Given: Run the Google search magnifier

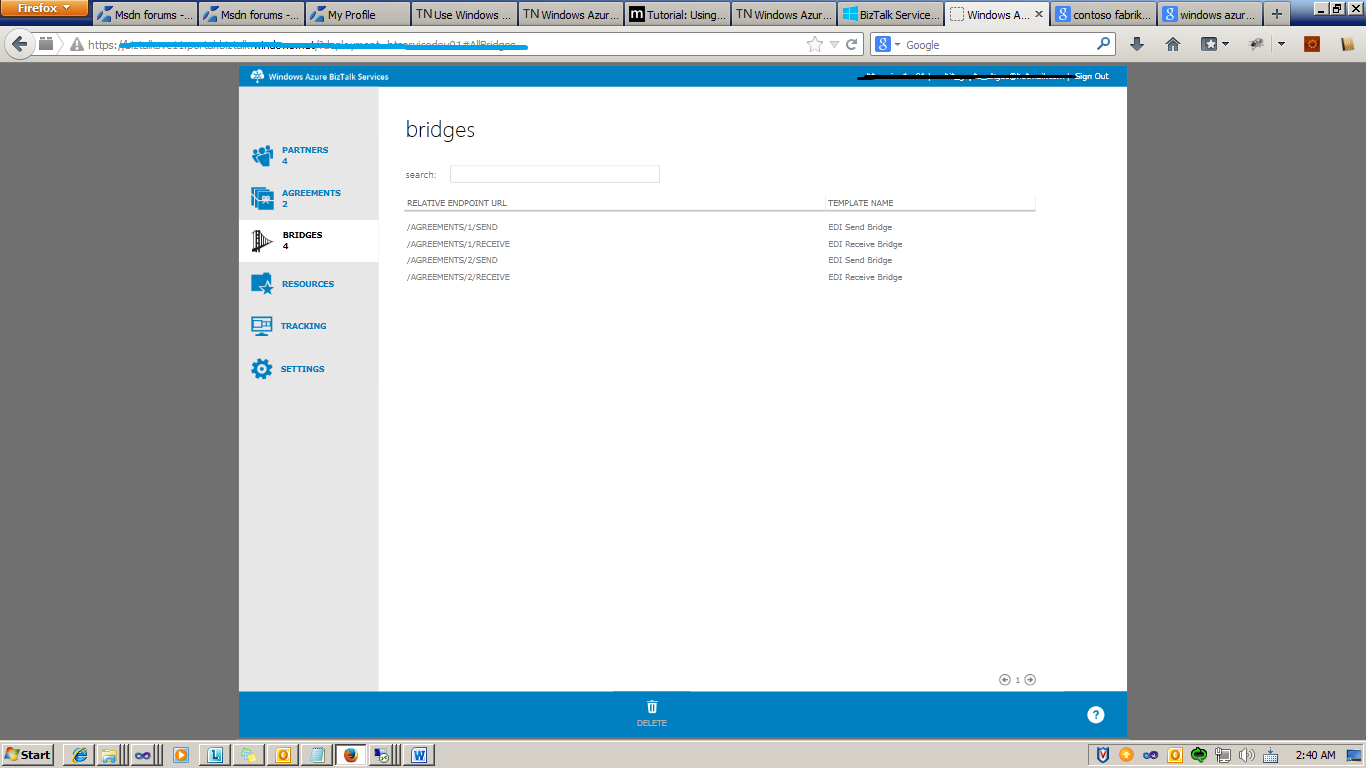Looking at the screenshot, I should 1104,44.
